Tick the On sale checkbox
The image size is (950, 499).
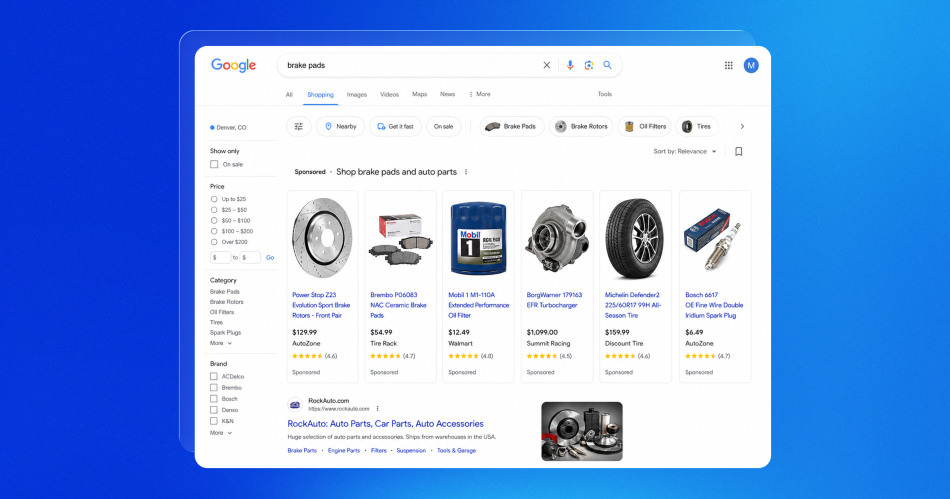(x=214, y=165)
